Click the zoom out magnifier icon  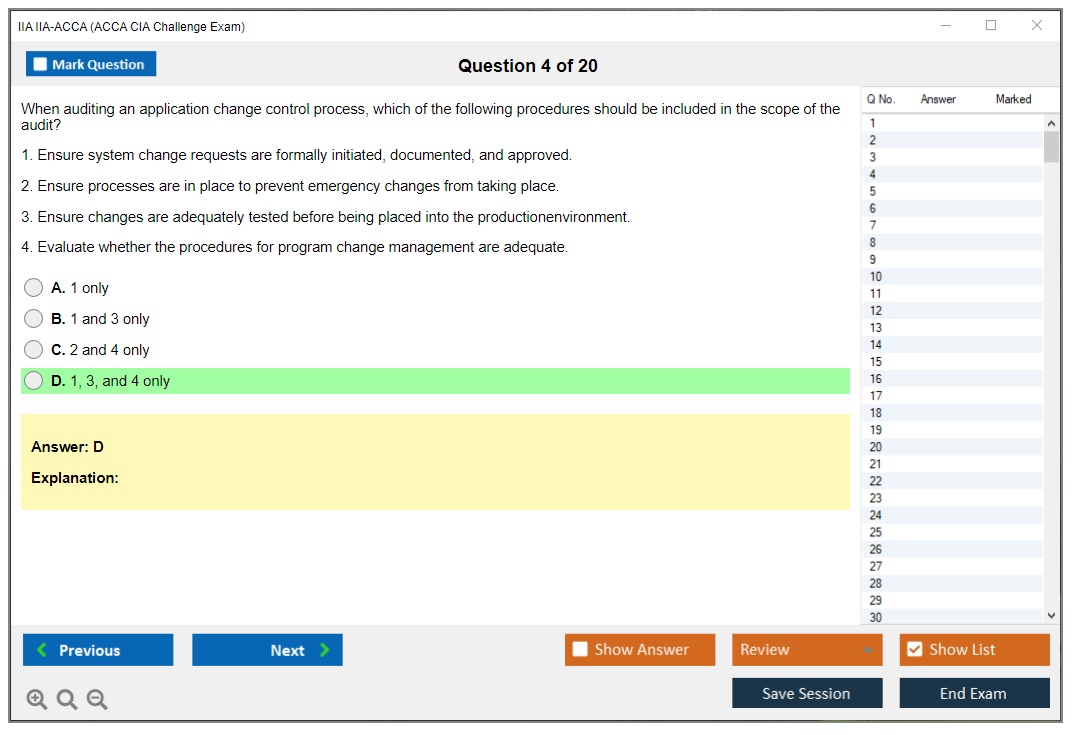97,700
